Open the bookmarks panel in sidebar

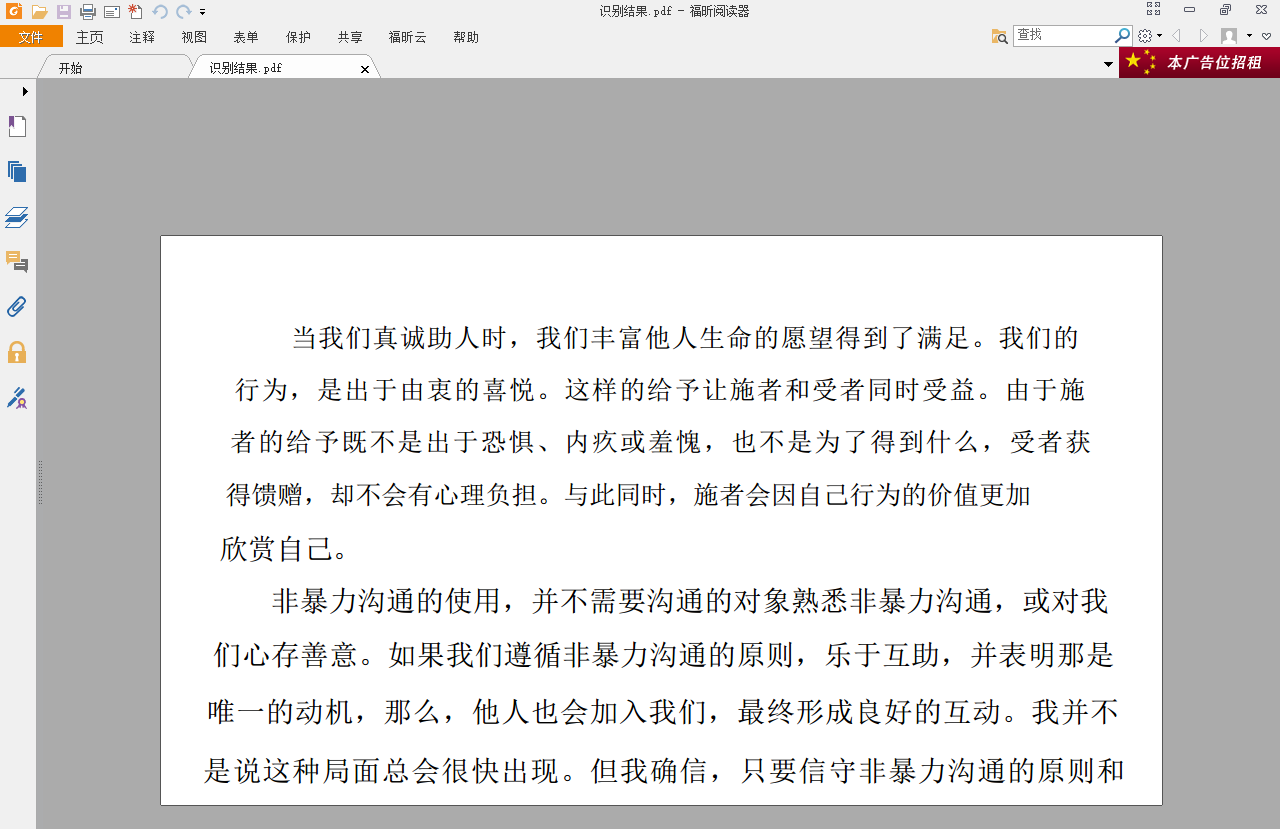pos(17,126)
